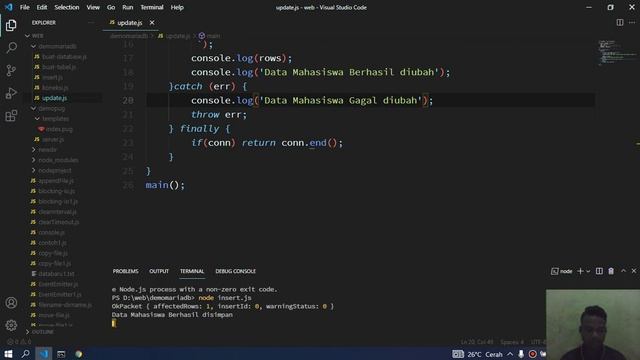Click line and column status bar indicator
The image size is (640, 360).
click(477, 342)
